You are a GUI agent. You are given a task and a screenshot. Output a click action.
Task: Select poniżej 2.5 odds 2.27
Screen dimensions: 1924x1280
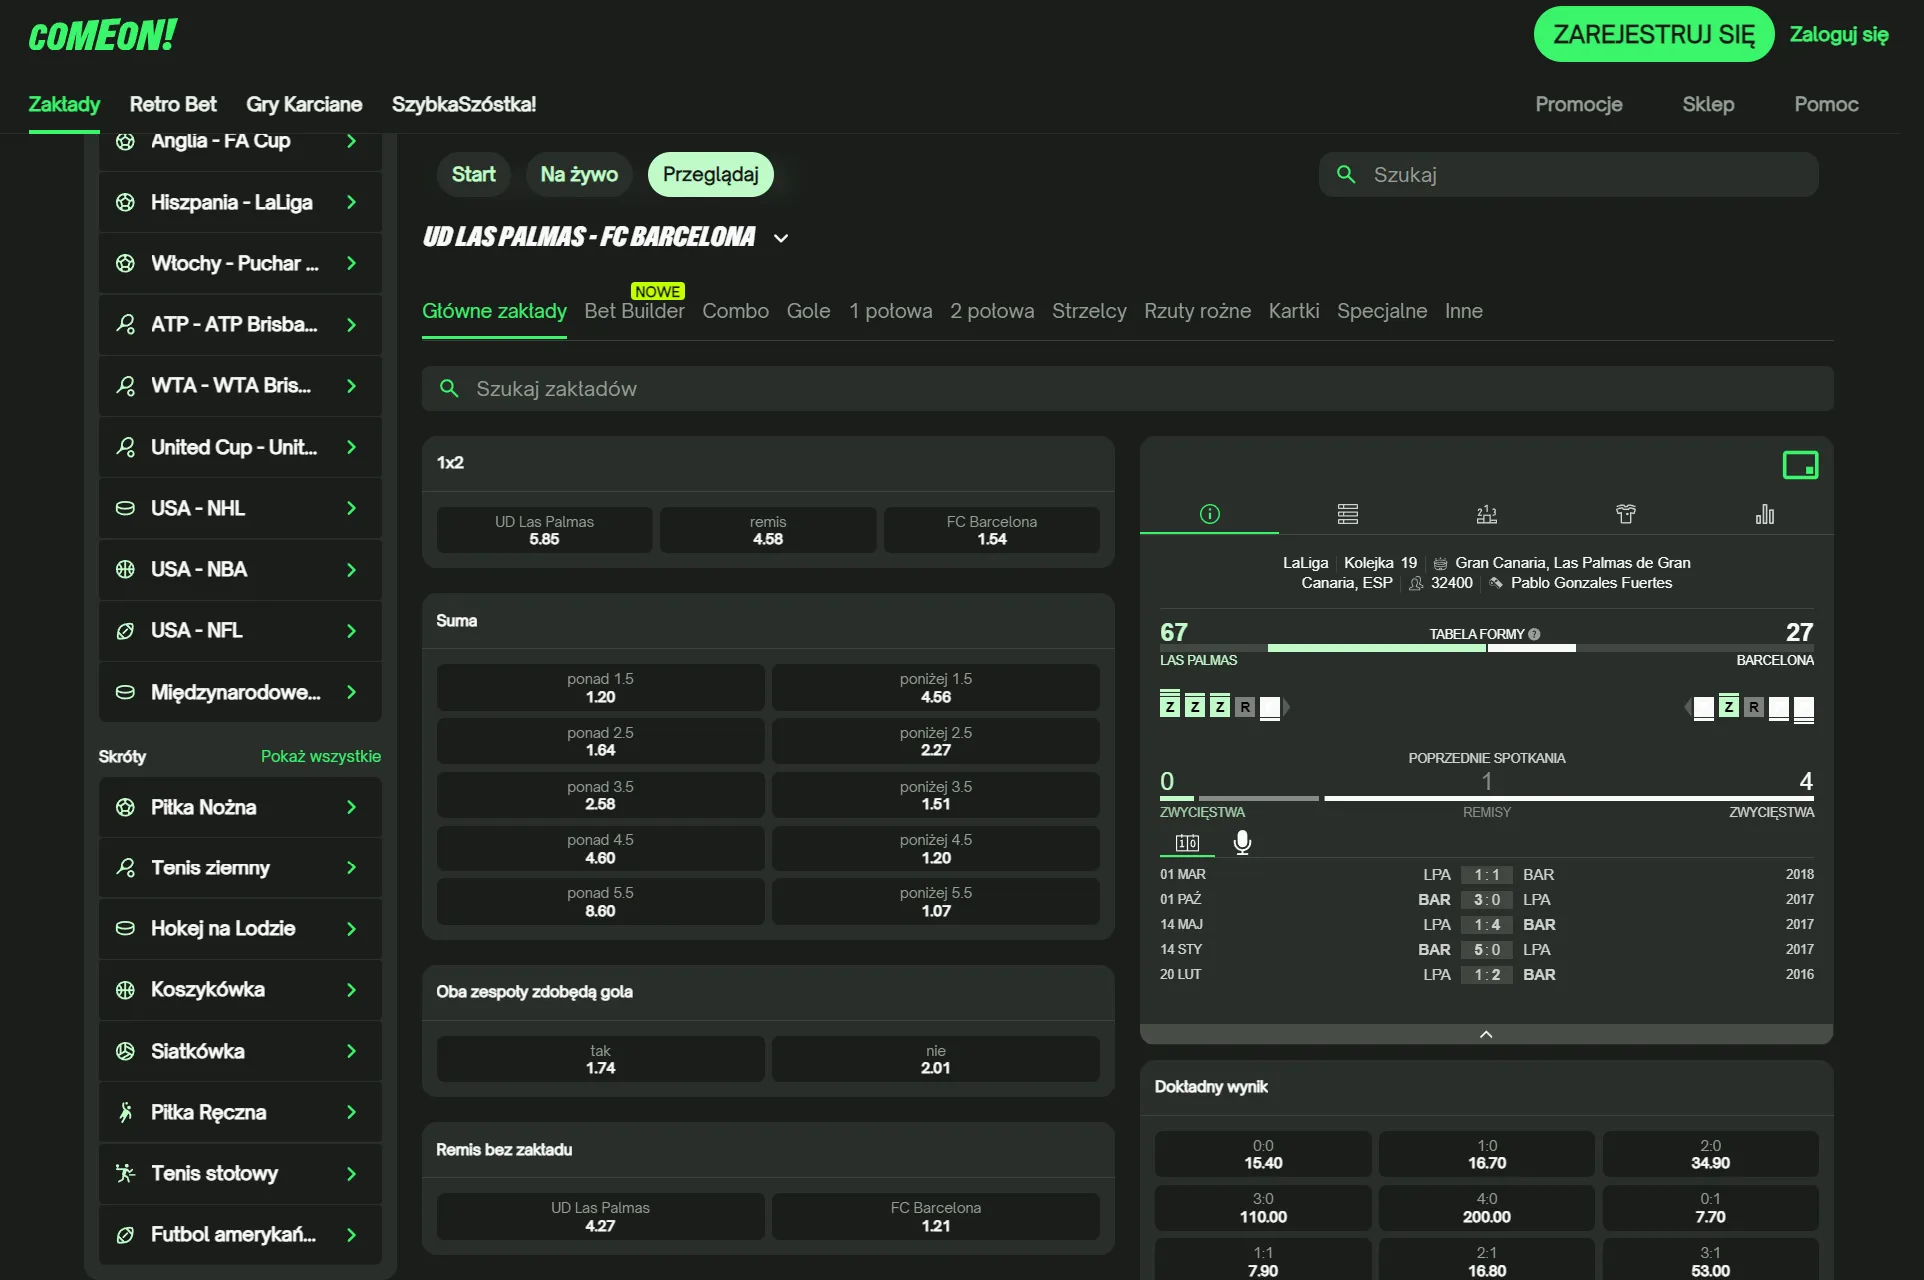pos(936,741)
